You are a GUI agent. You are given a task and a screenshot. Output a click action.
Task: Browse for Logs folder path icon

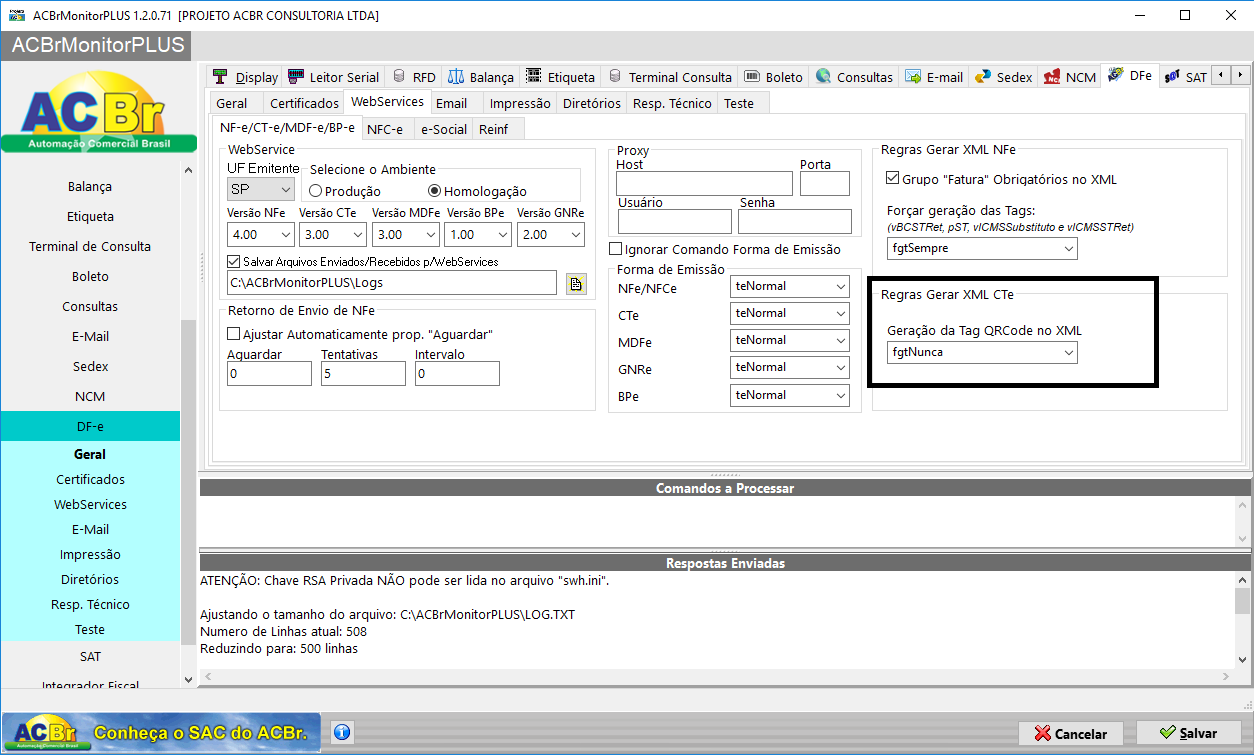click(x=576, y=284)
